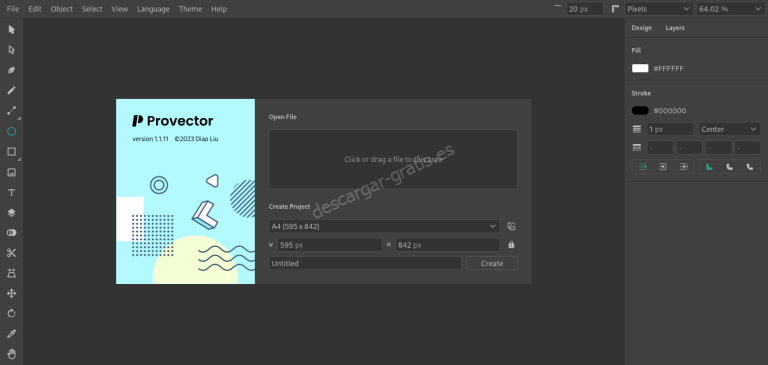Open the black Stroke color swatch
This screenshot has height=365, width=768.
click(x=640, y=111)
